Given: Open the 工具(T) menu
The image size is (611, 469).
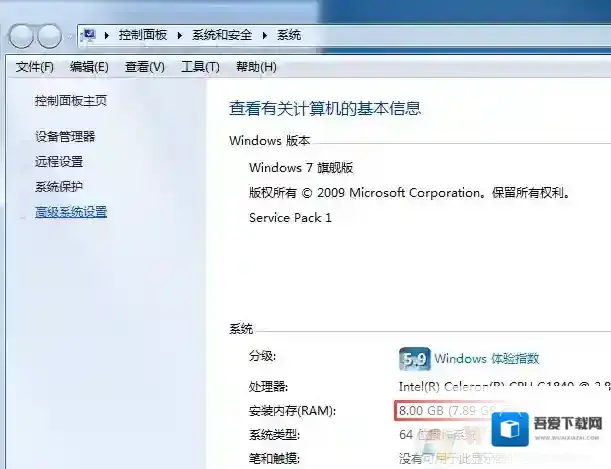Looking at the screenshot, I should point(200,67).
